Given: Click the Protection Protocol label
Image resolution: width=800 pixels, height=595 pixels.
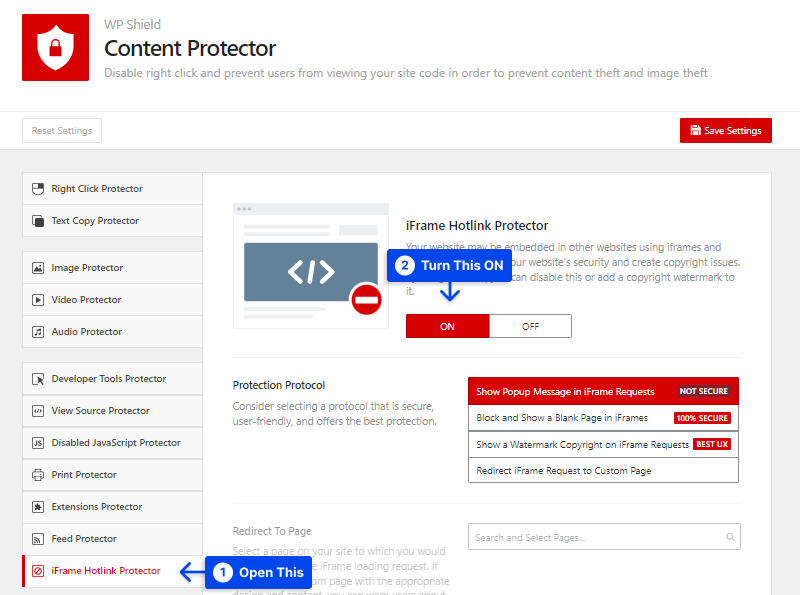Looking at the screenshot, I should [279, 385].
